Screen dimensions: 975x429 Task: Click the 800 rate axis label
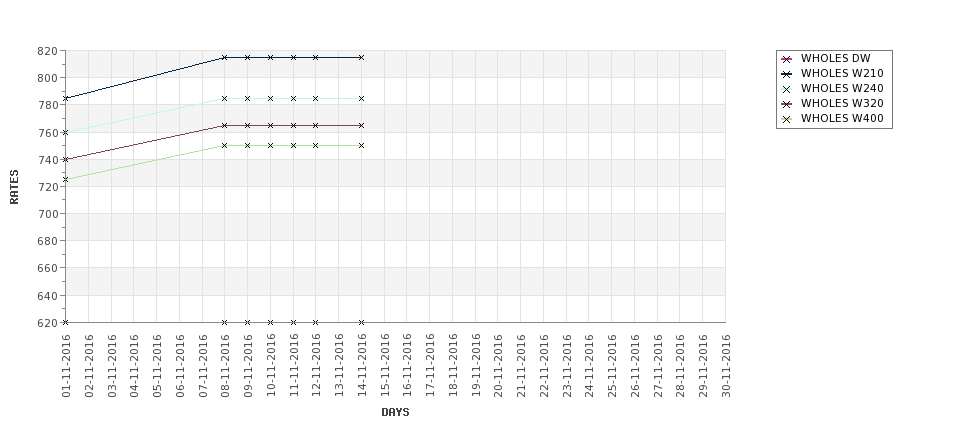48,78
